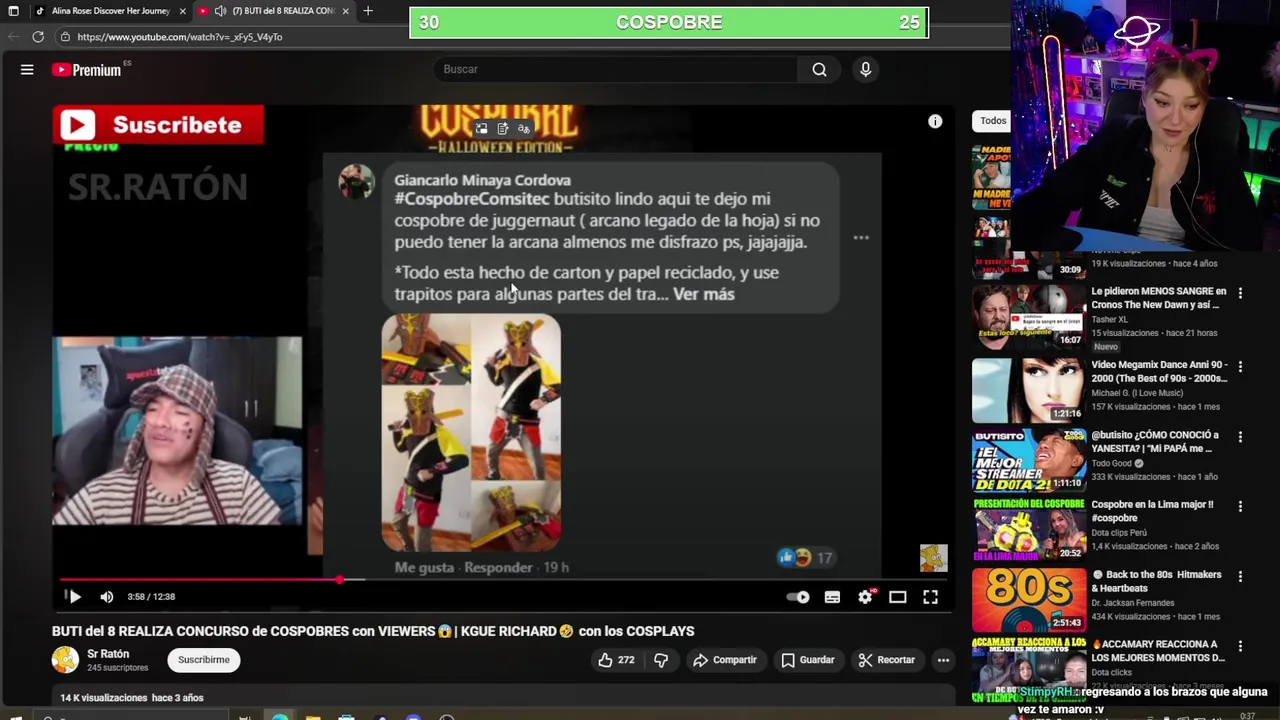Open Sr Ratón channel avatar
1280x720 pixels.
click(x=65, y=660)
